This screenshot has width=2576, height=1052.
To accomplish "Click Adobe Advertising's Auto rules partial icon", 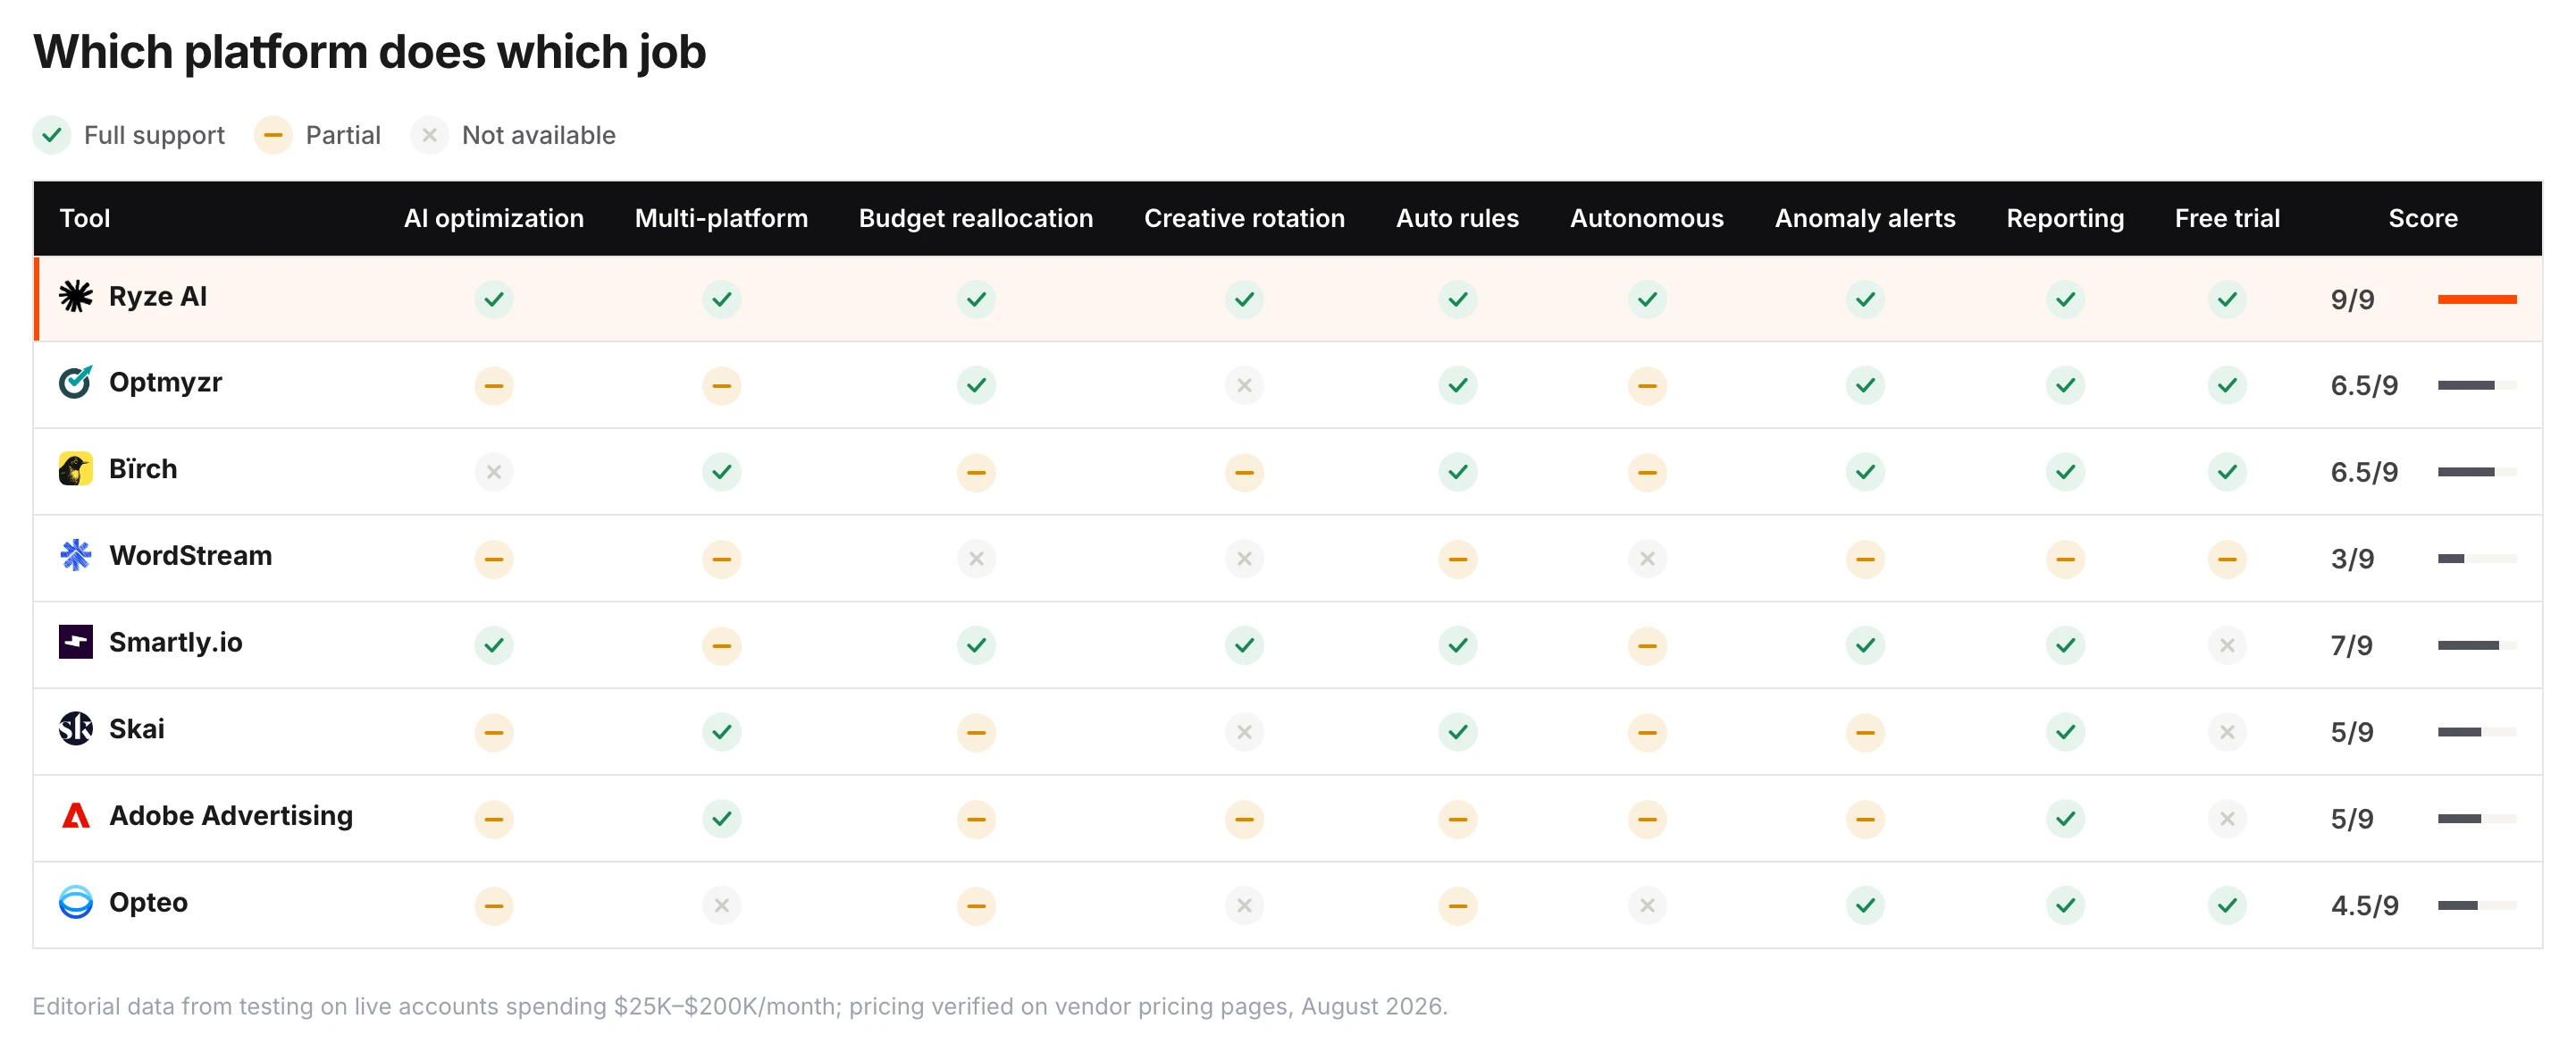I will (1458, 819).
